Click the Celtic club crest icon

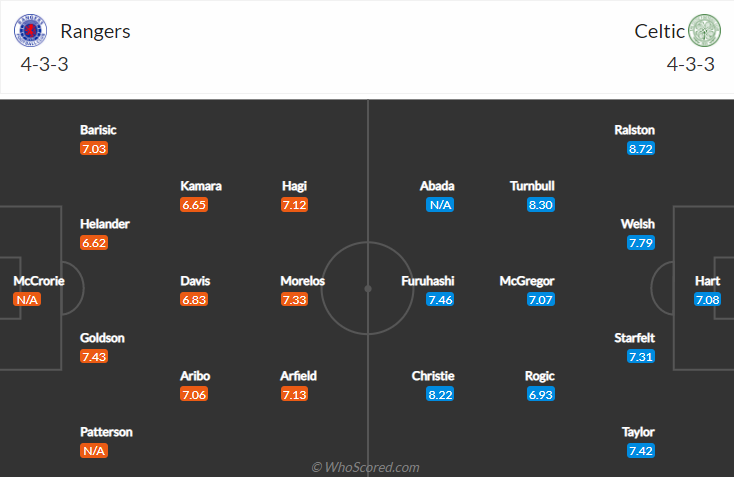pyautogui.click(x=704, y=30)
